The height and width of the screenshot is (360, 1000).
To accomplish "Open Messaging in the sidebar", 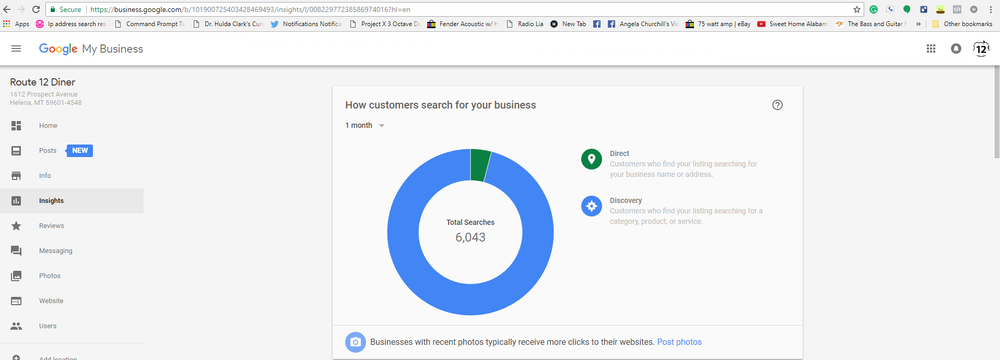I will click(71, 251).
